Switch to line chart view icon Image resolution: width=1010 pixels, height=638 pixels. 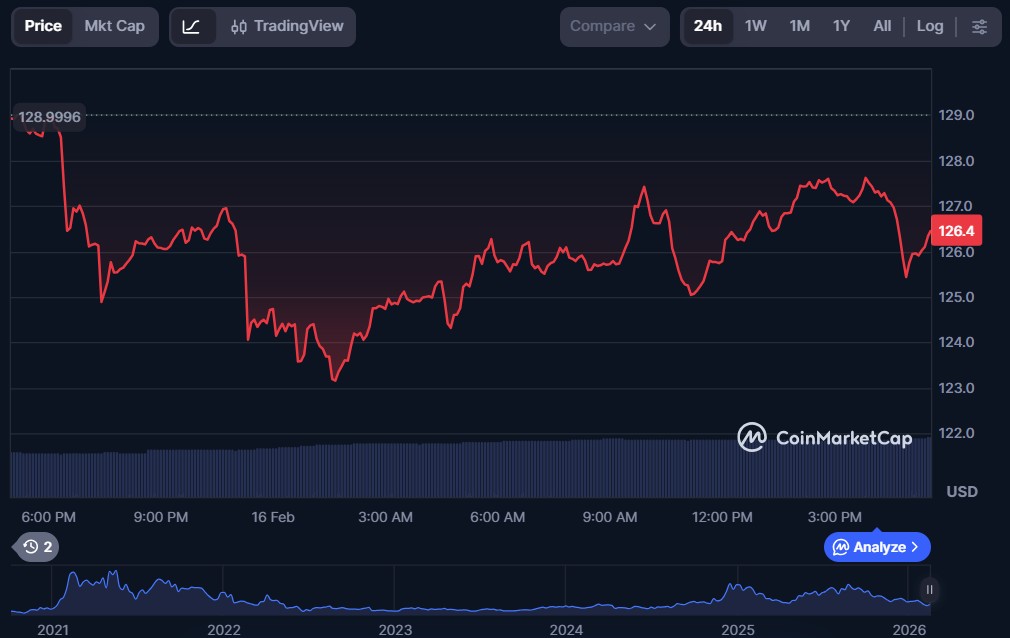pyautogui.click(x=192, y=27)
